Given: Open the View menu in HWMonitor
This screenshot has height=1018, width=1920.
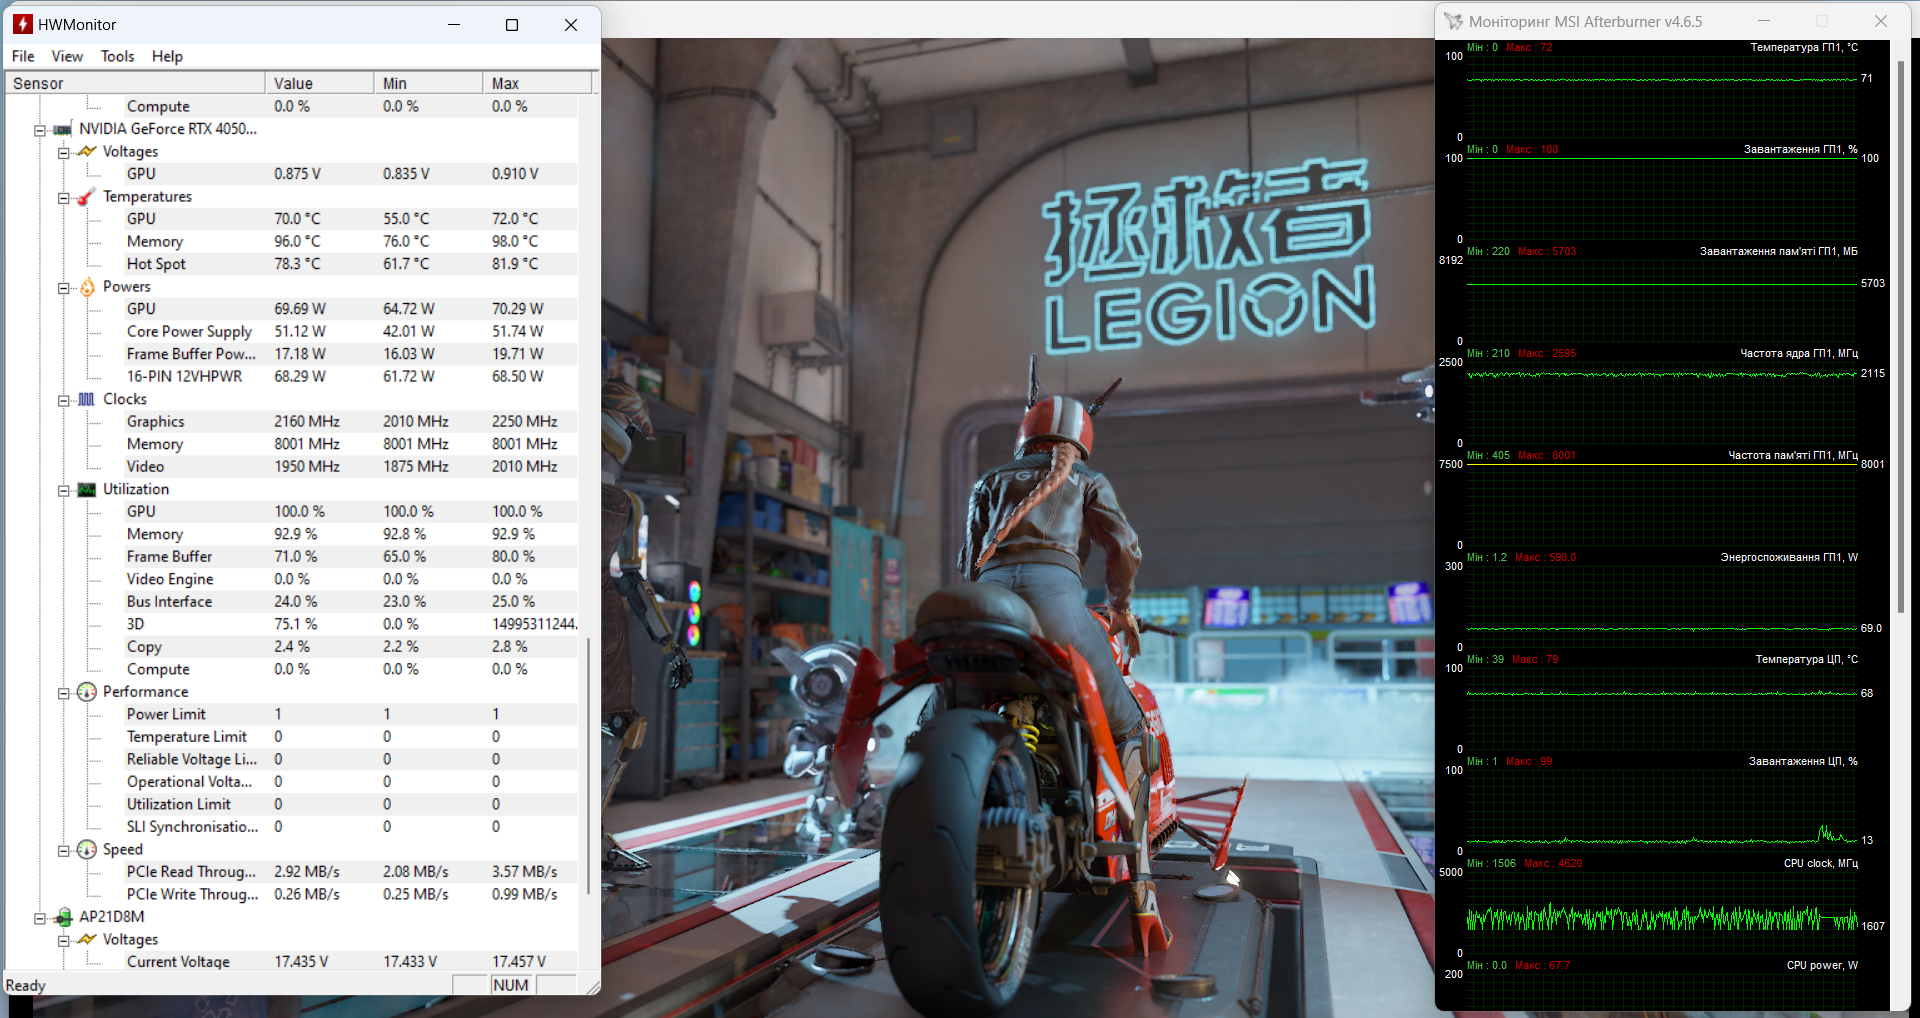Looking at the screenshot, I should (67, 56).
